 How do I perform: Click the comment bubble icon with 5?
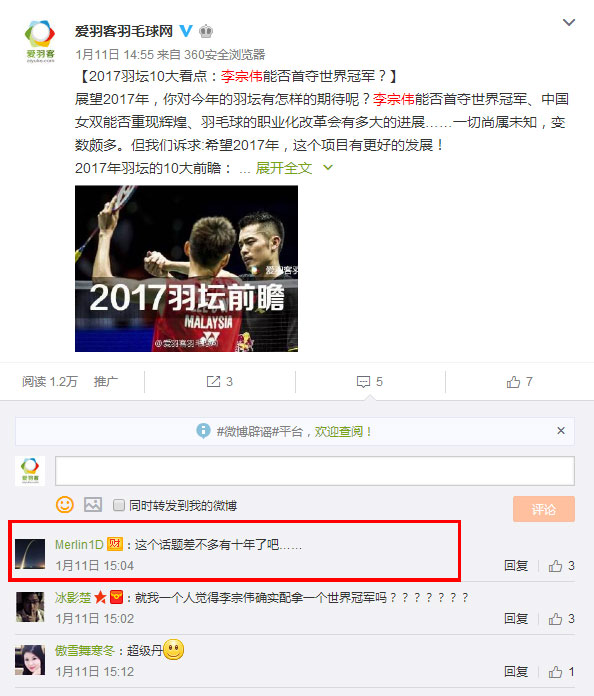click(363, 382)
